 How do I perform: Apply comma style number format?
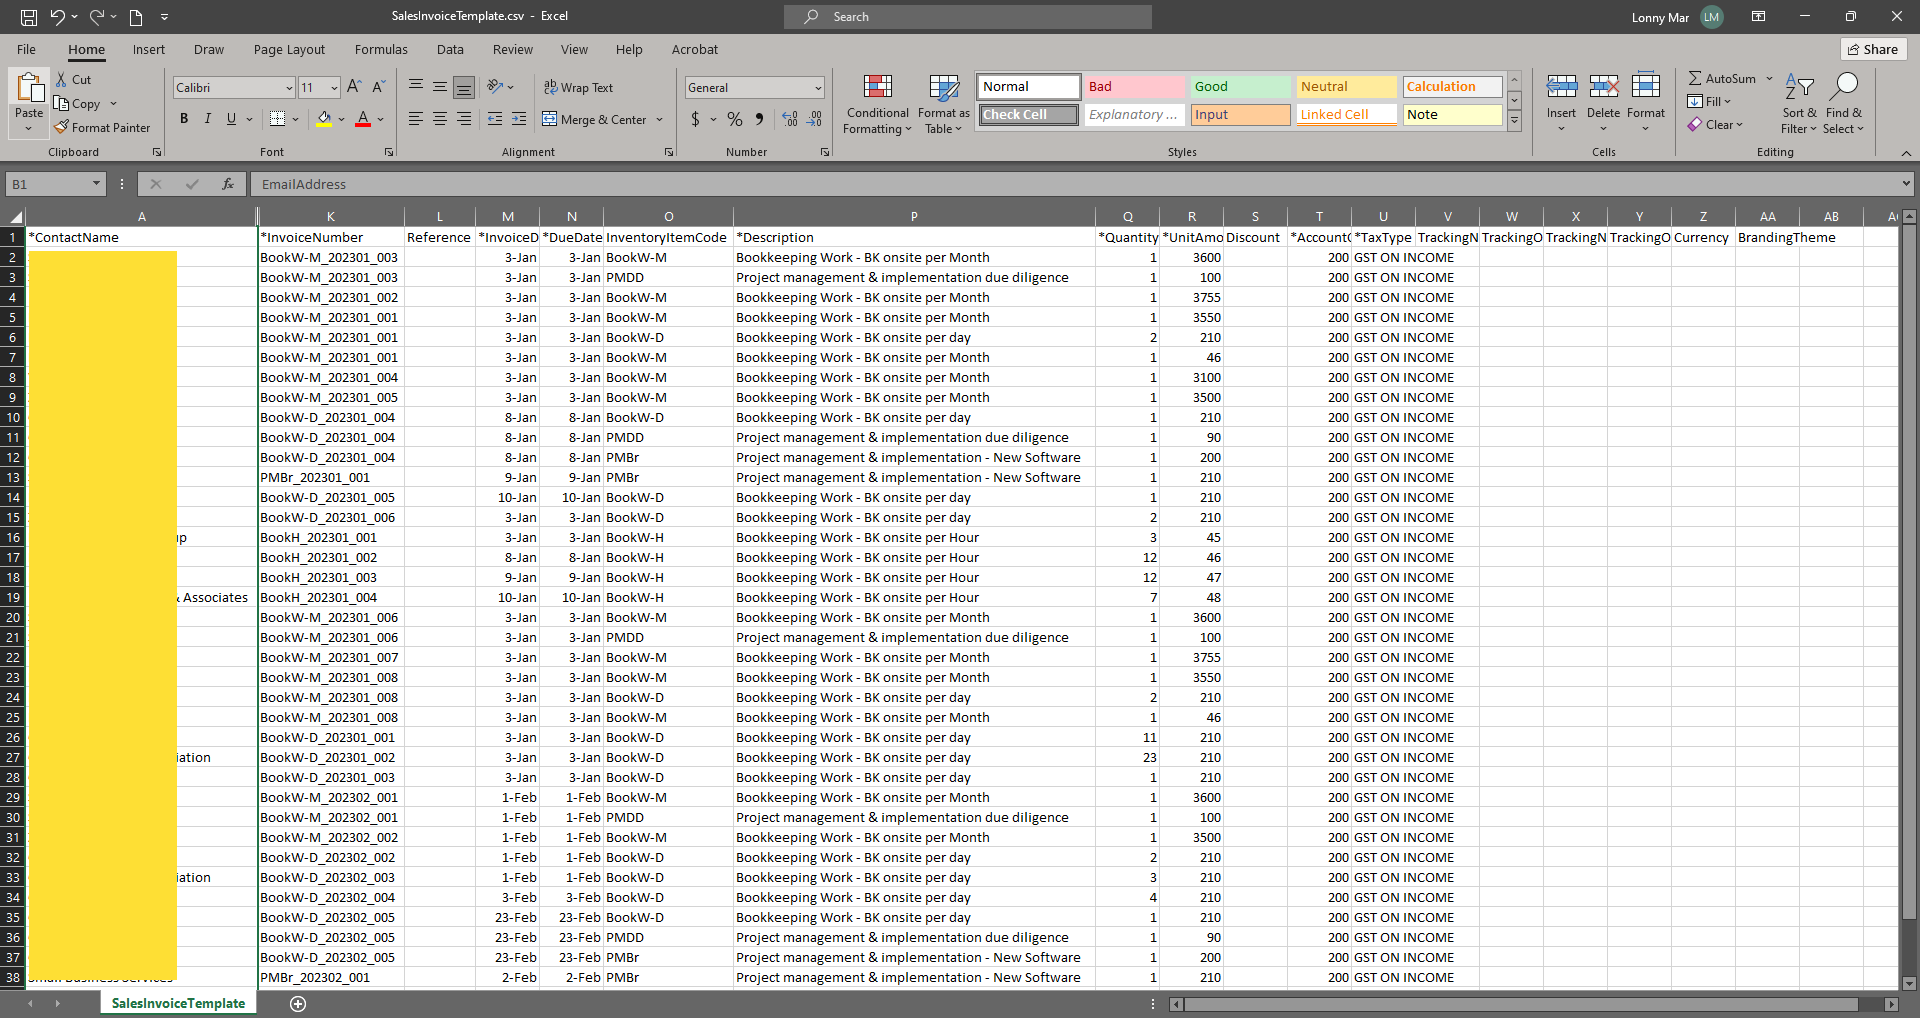760,119
